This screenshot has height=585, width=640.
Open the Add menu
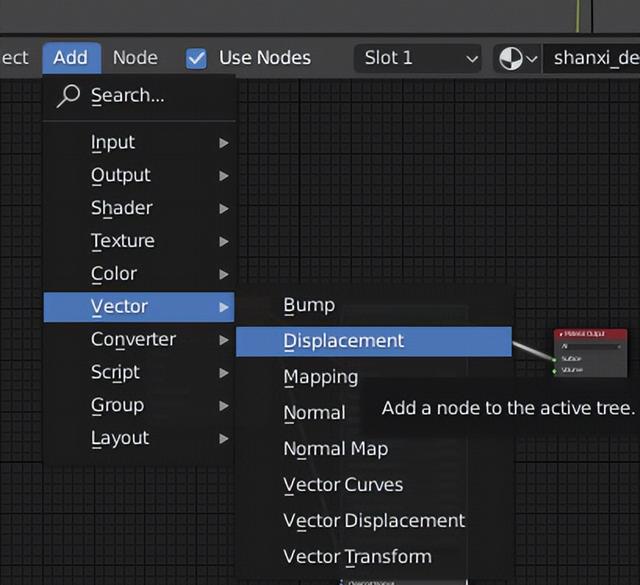coord(70,58)
